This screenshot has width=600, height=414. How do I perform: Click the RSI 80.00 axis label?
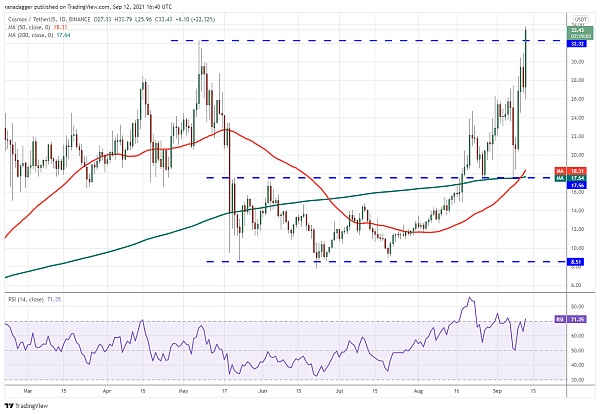[578, 306]
